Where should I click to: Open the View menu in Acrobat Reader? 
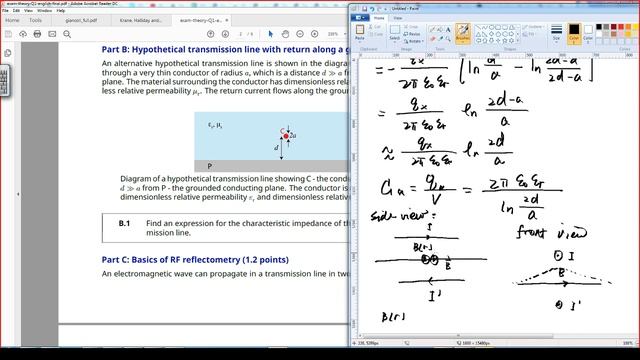(29, 11)
